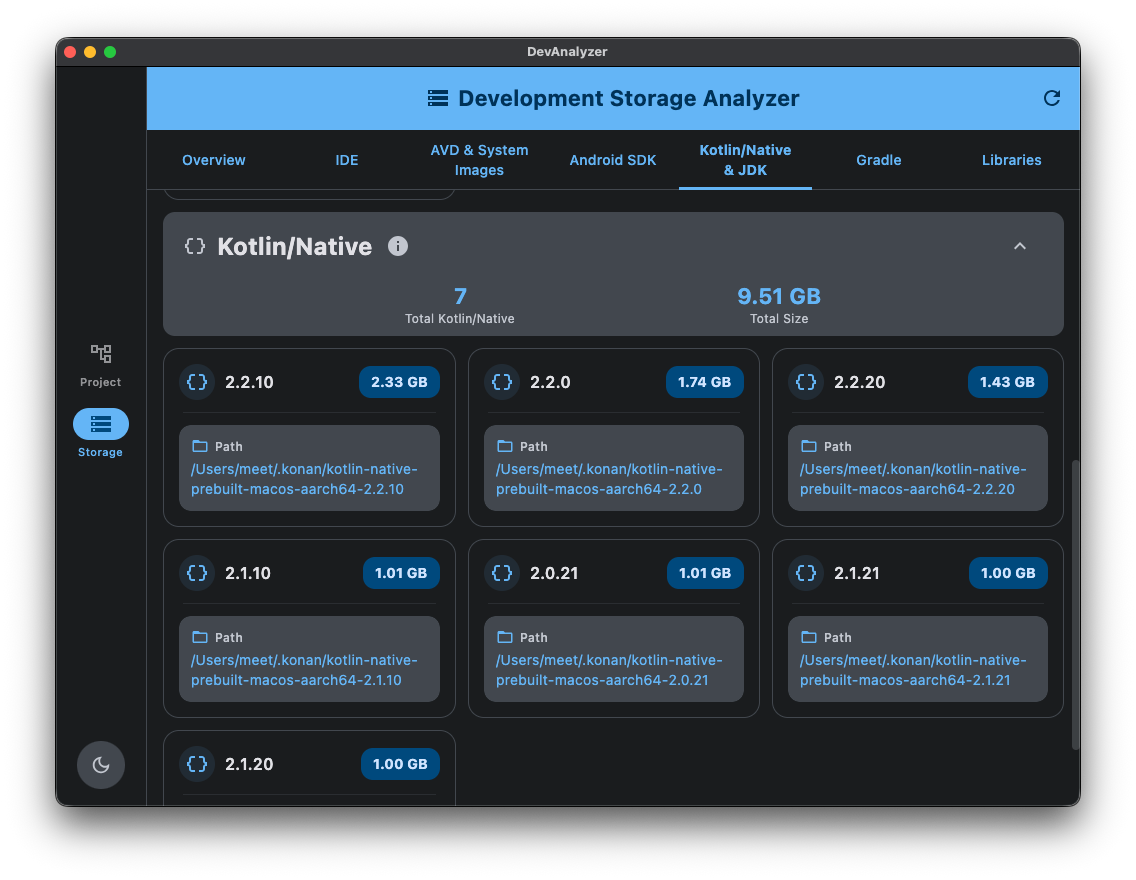Viewport: 1136px width, 880px height.
Task: Click the version label 2.1.10
Action: 248,573
